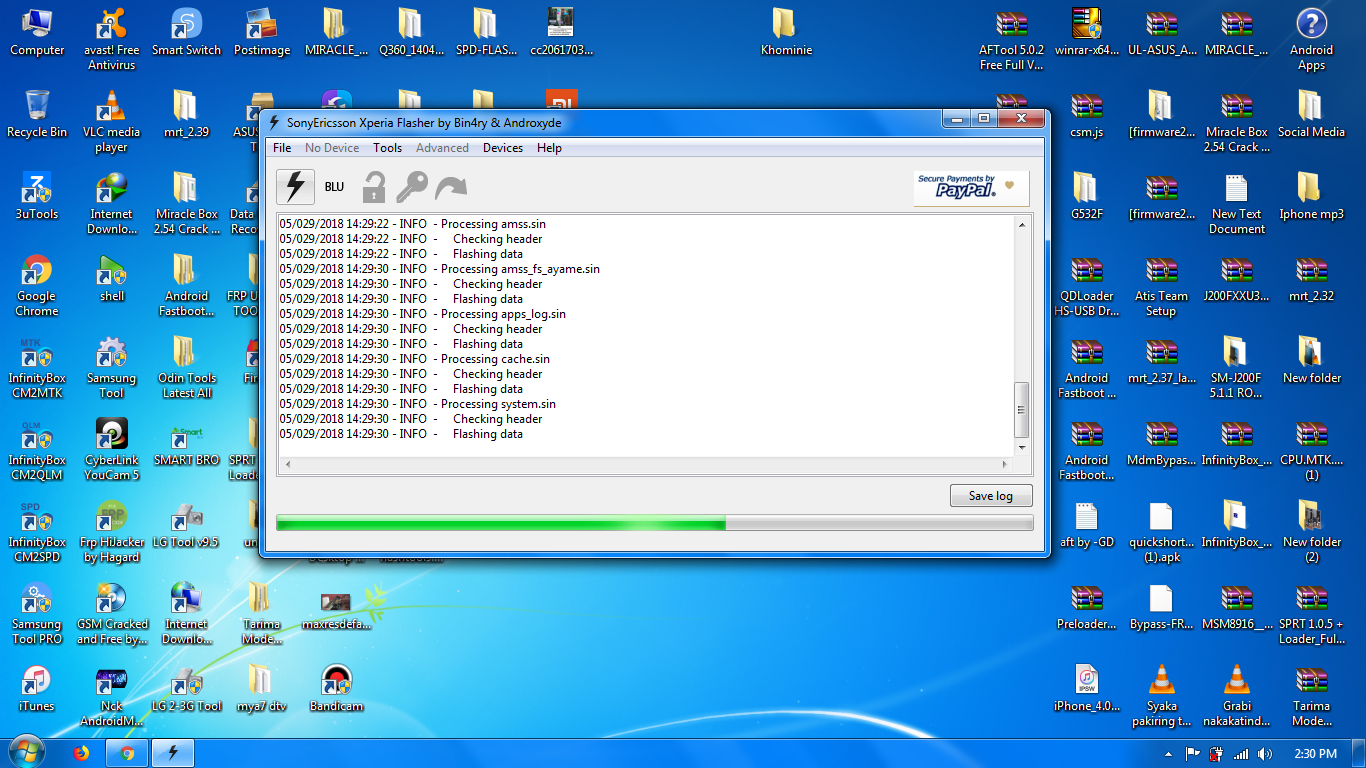Select the GSM Cracked and Free icon
The width and height of the screenshot is (1366, 768).
(112, 613)
